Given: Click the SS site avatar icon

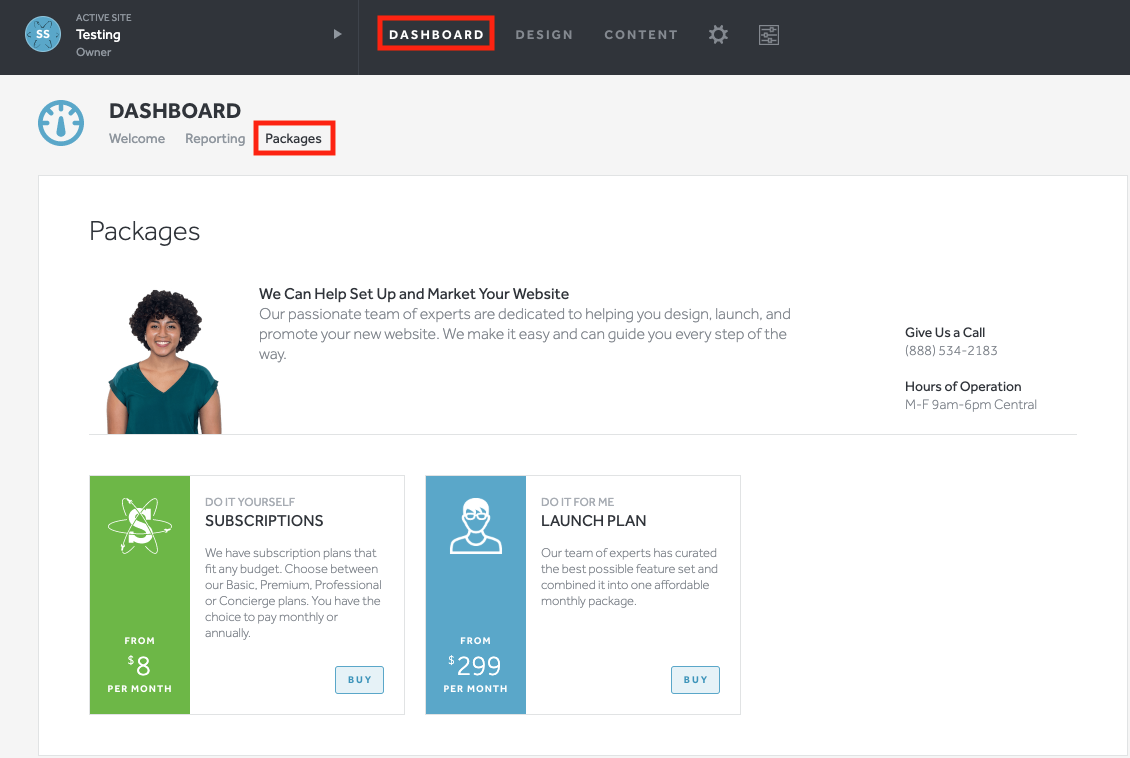Looking at the screenshot, I should [43, 34].
